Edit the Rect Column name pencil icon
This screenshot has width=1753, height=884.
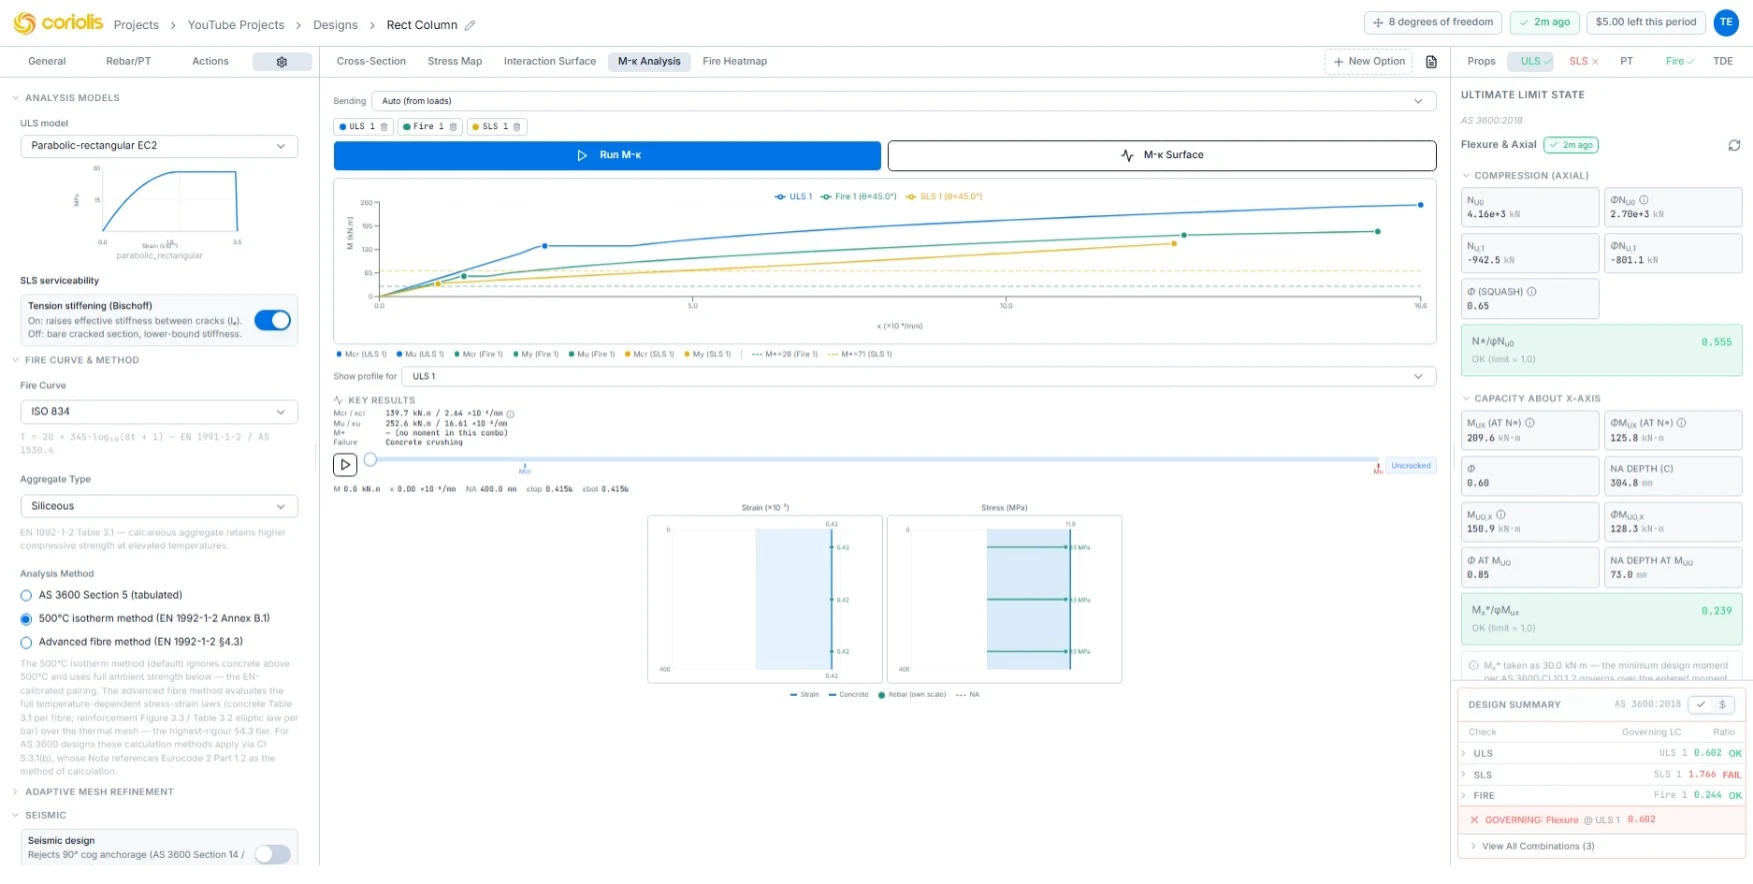pyautogui.click(x=470, y=25)
